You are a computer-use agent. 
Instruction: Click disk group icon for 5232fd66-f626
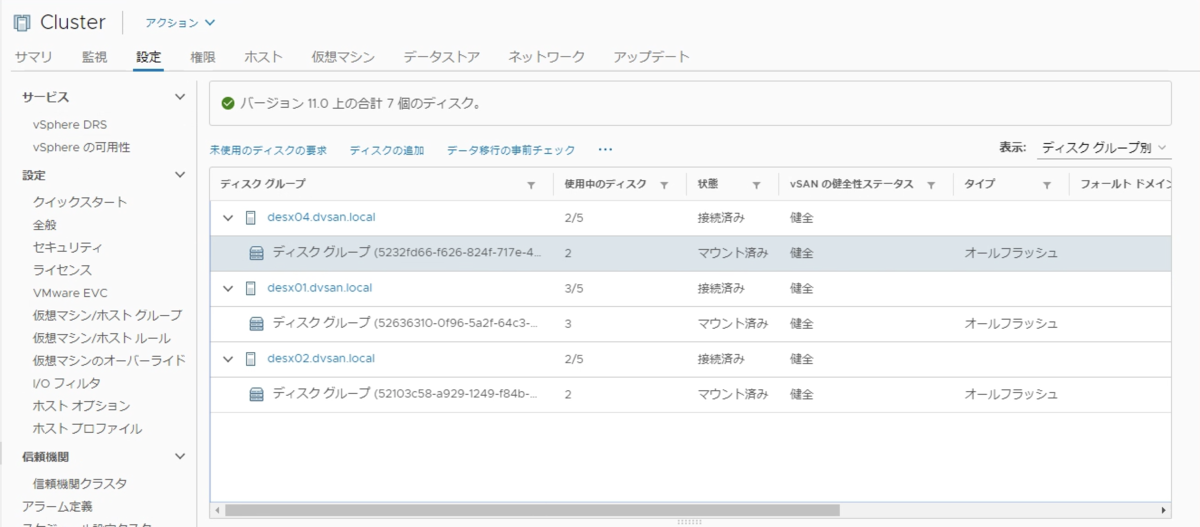256,253
